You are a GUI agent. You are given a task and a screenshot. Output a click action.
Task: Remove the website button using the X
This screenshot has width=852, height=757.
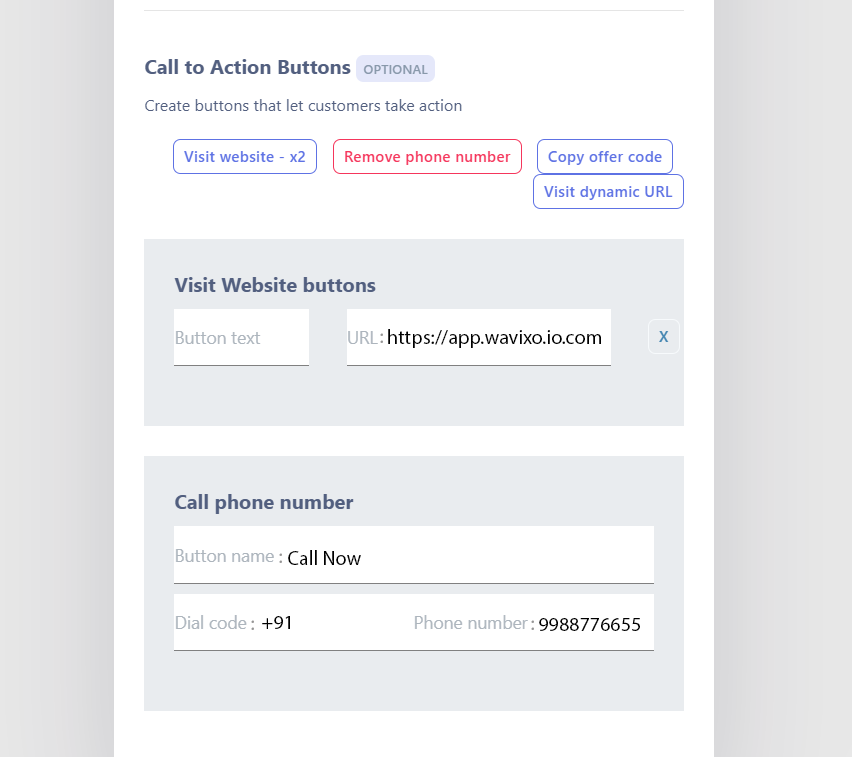pos(664,337)
